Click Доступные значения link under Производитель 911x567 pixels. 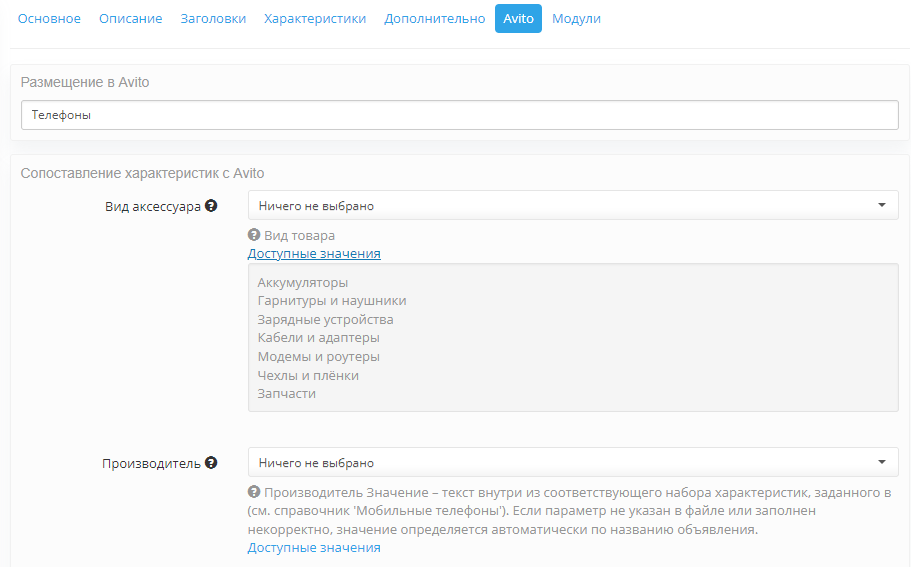point(314,547)
